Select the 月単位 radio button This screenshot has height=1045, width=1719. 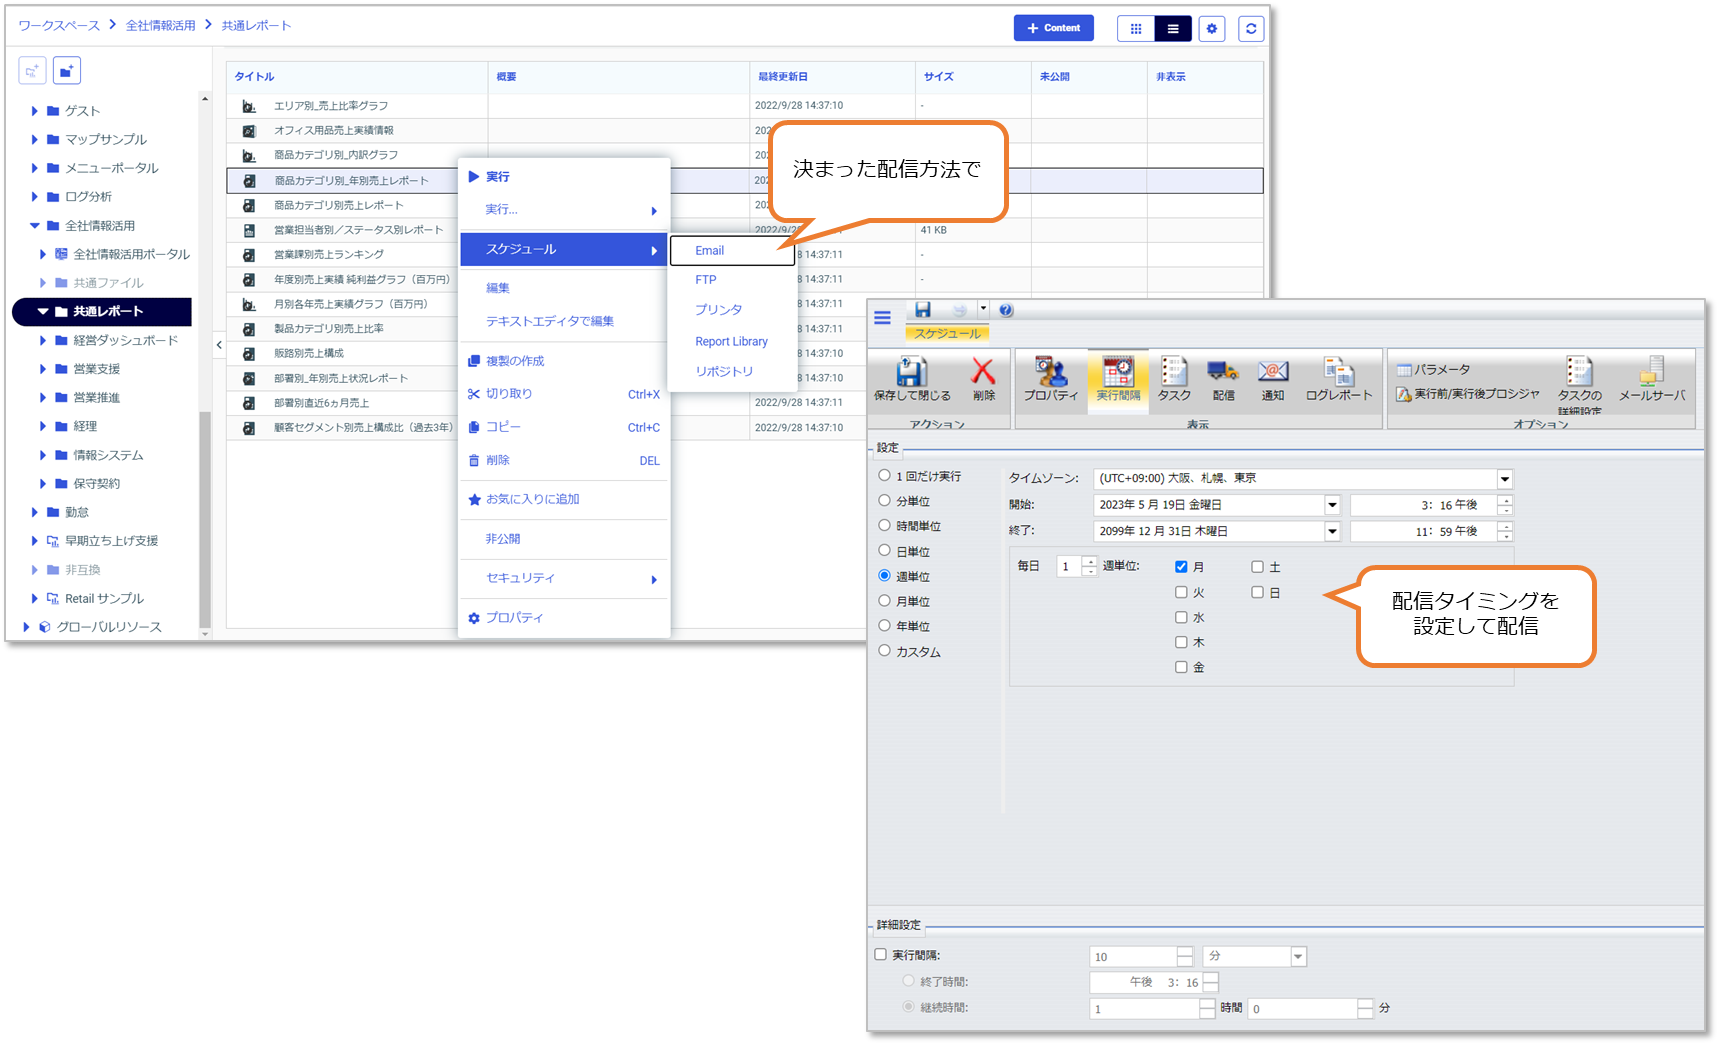tap(884, 600)
